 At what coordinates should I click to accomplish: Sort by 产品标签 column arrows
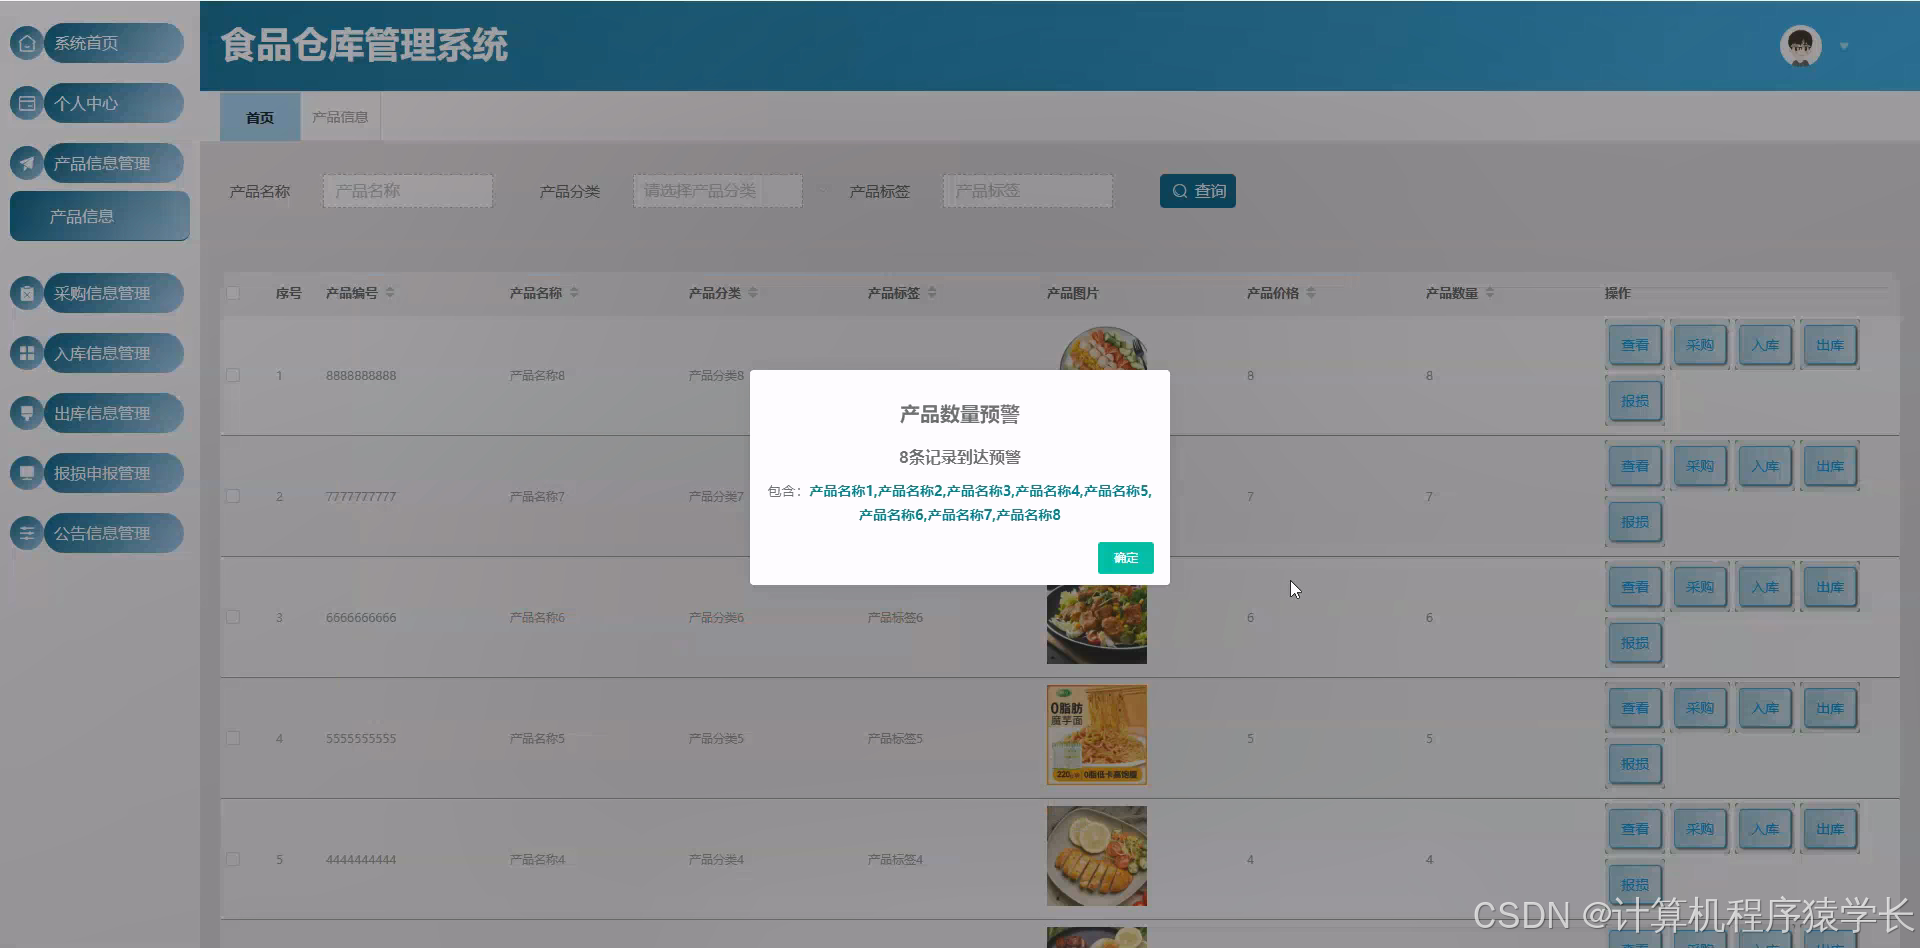click(x=932, y=293)
